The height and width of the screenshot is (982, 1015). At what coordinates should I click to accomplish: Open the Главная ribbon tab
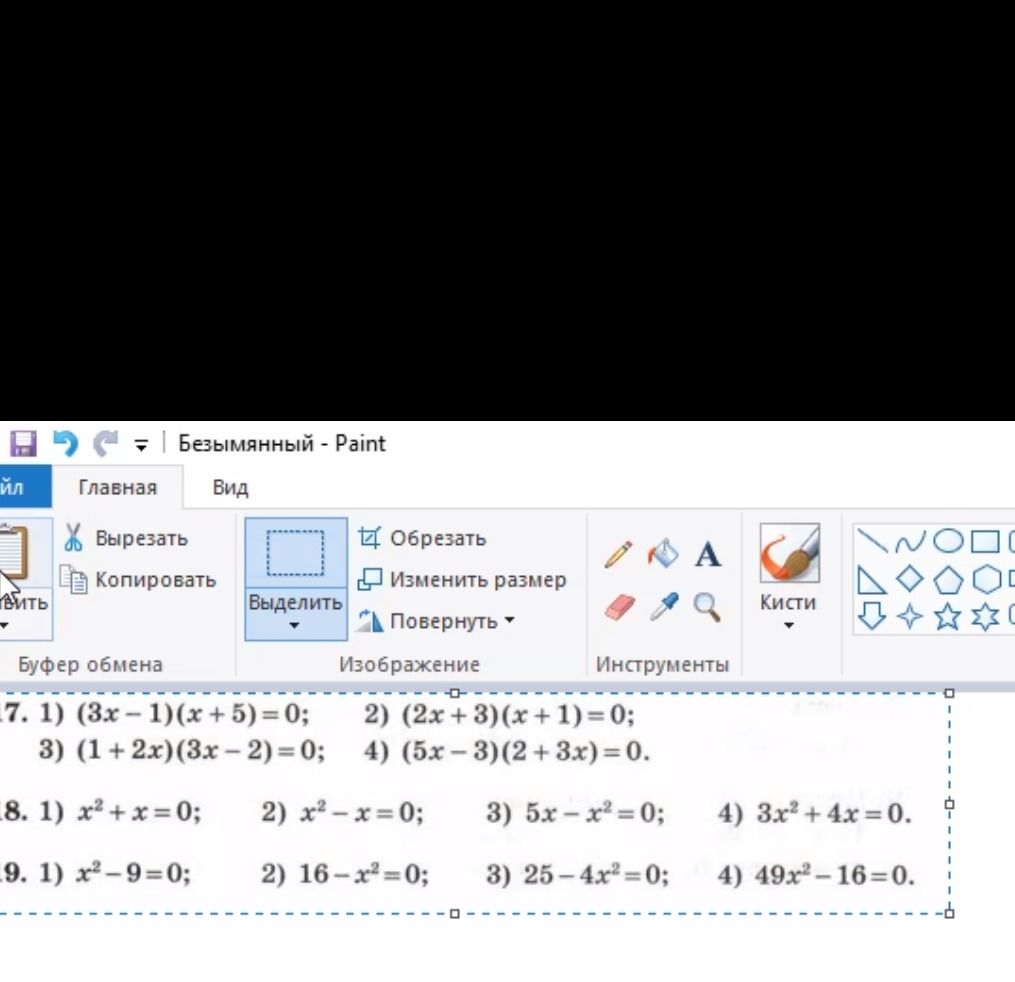118,487
